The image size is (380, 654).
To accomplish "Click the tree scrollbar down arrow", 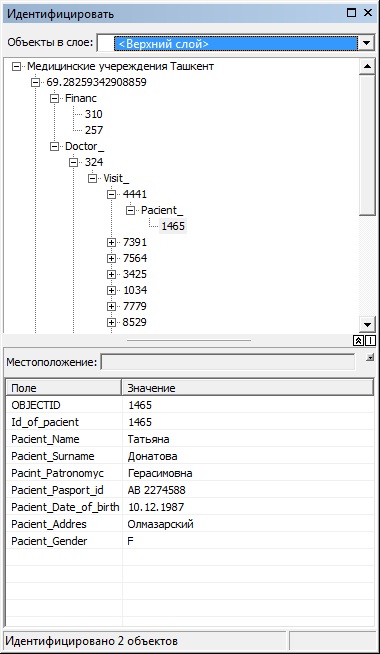I will tap(367, 324).
